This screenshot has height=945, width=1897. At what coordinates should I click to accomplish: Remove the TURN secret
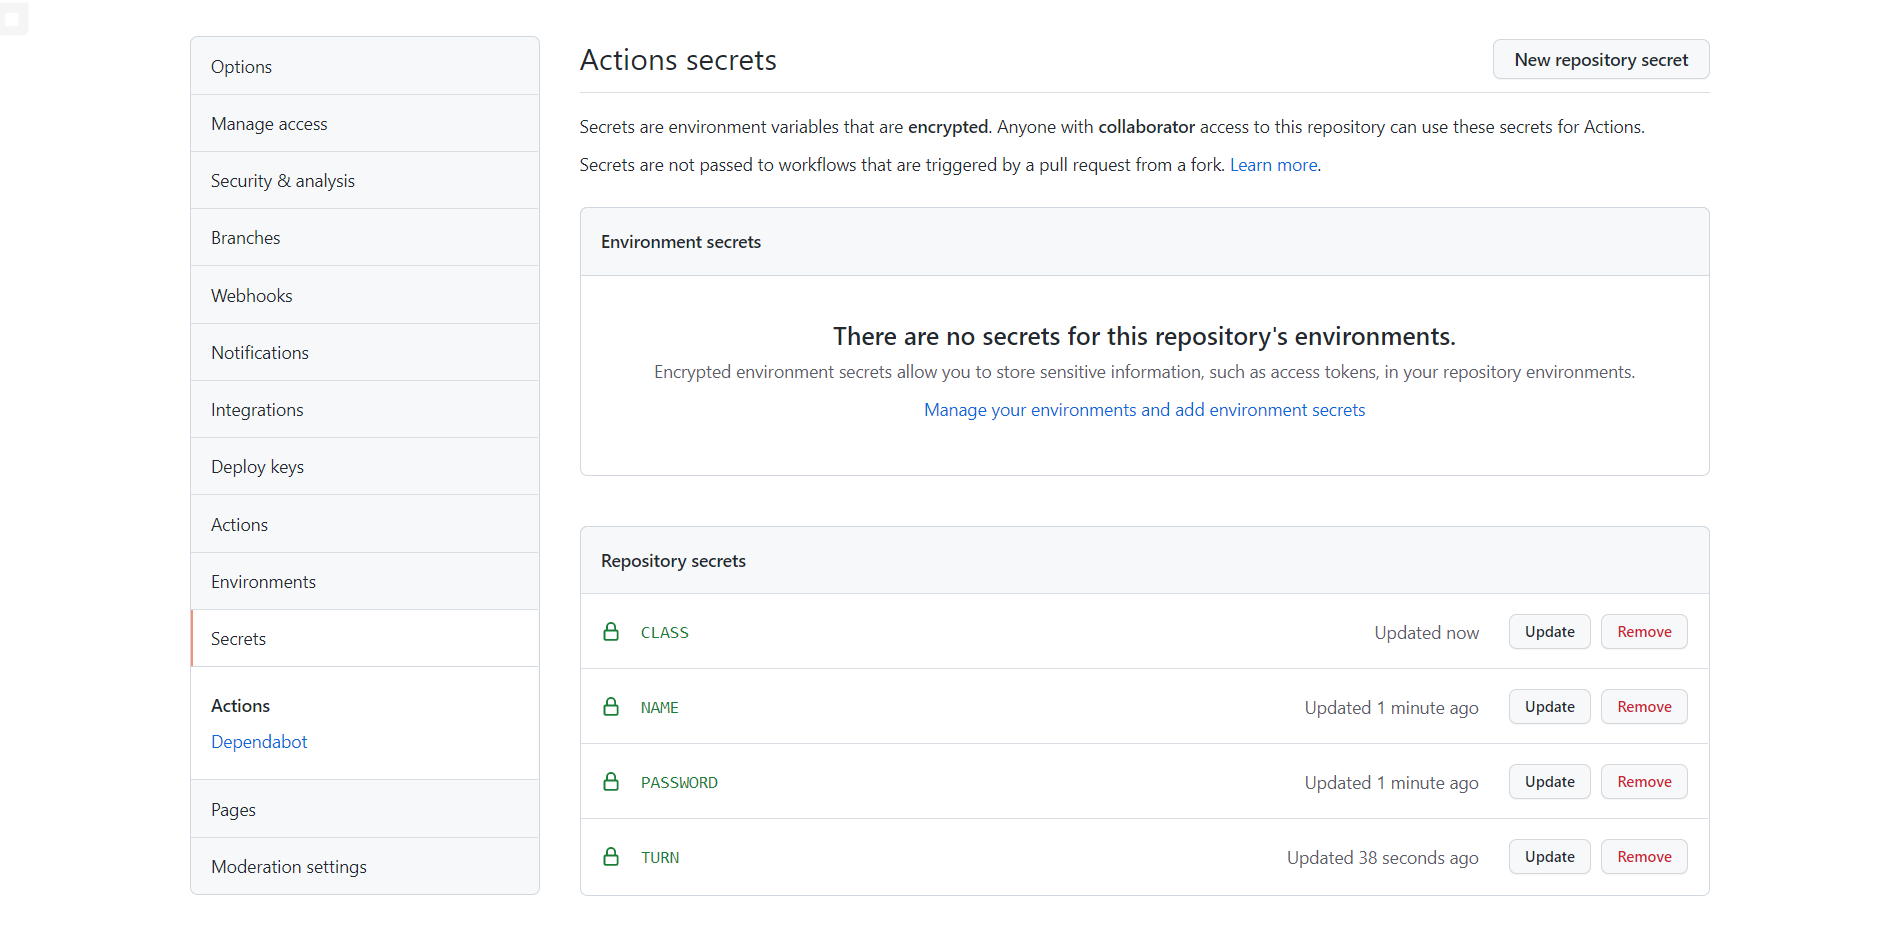[x=1643, y=857]
